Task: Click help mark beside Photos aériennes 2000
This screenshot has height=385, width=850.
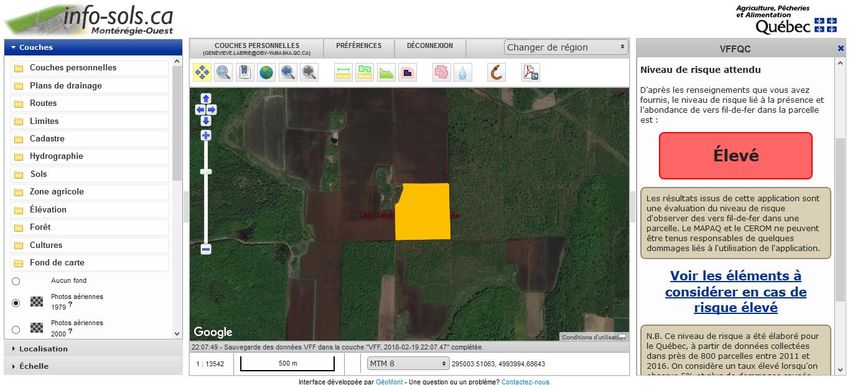Action: pos(70,331)
